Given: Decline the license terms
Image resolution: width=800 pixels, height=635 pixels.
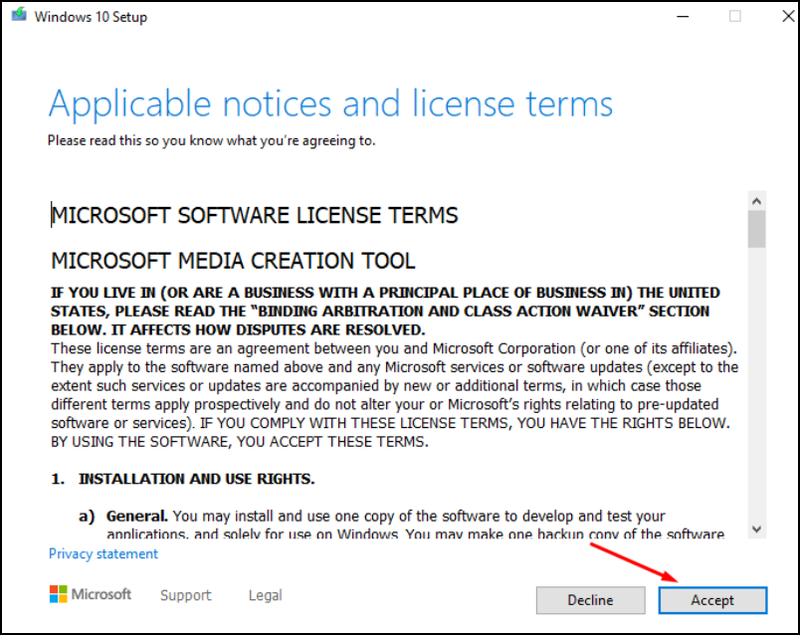Looking at the screenshot, I should [590, 600].
